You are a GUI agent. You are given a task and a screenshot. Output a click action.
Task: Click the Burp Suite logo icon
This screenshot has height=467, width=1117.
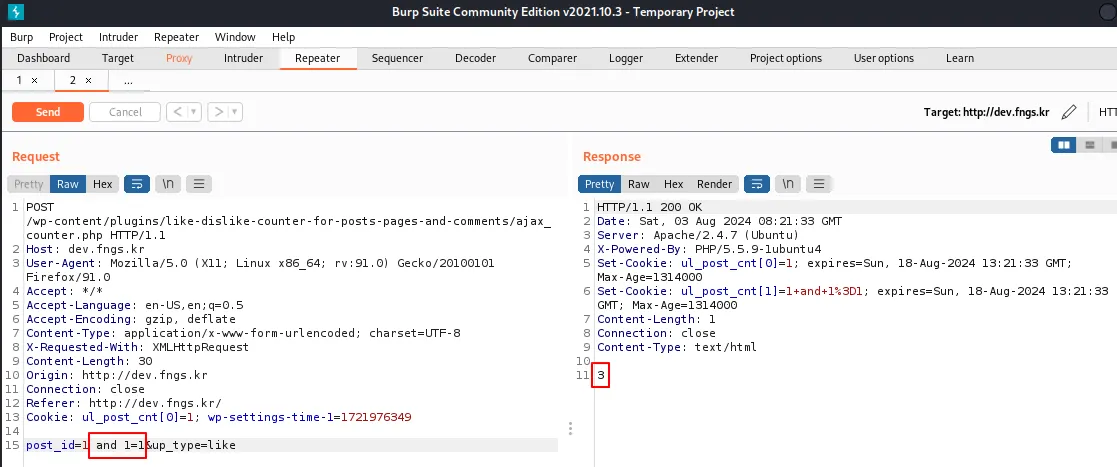point(15,11)
